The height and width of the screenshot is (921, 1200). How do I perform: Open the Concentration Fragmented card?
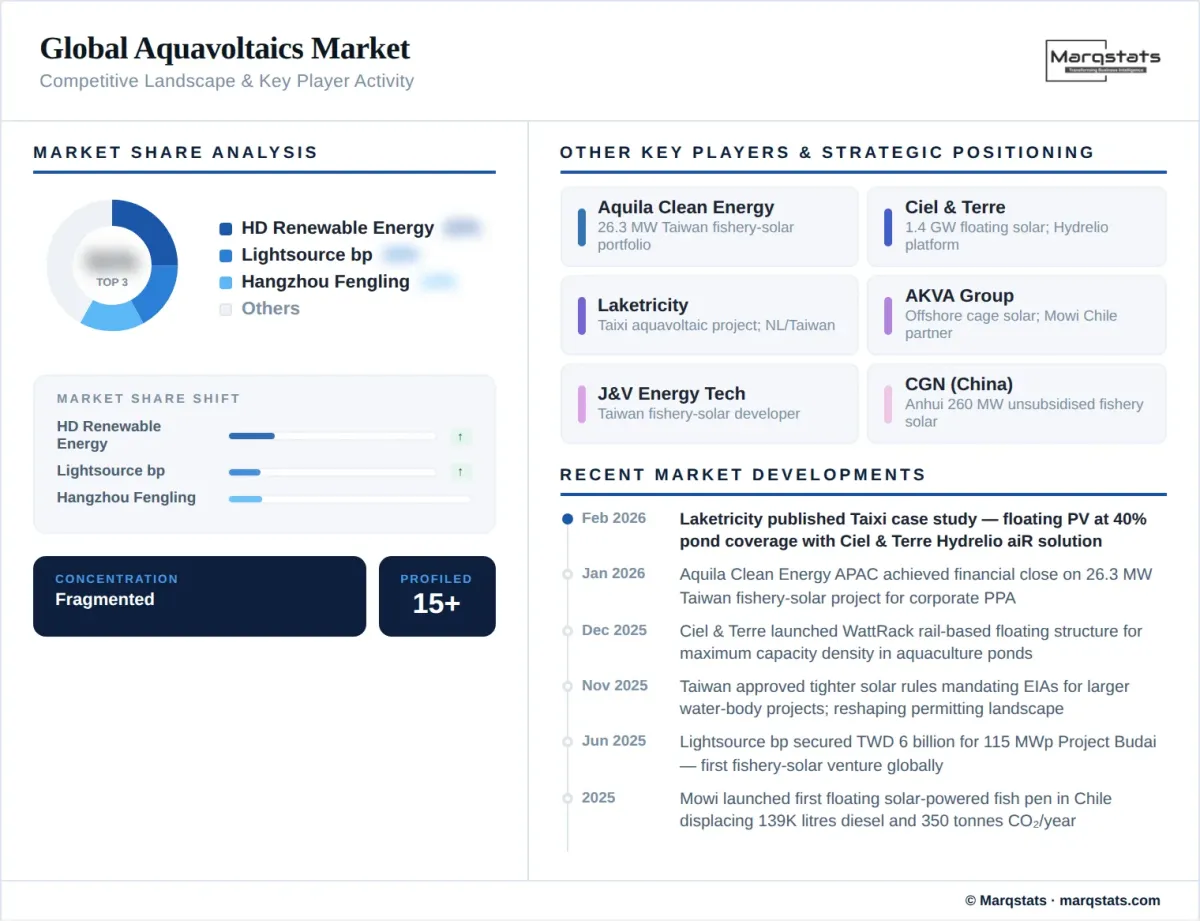200,596
